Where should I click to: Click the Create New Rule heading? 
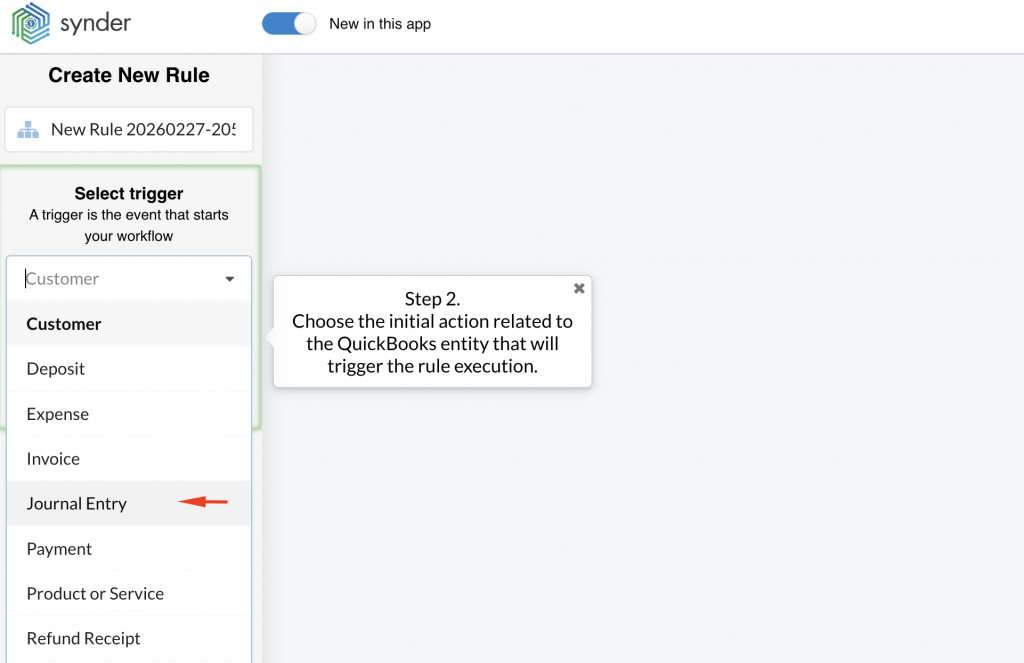[x=129, y=75]
